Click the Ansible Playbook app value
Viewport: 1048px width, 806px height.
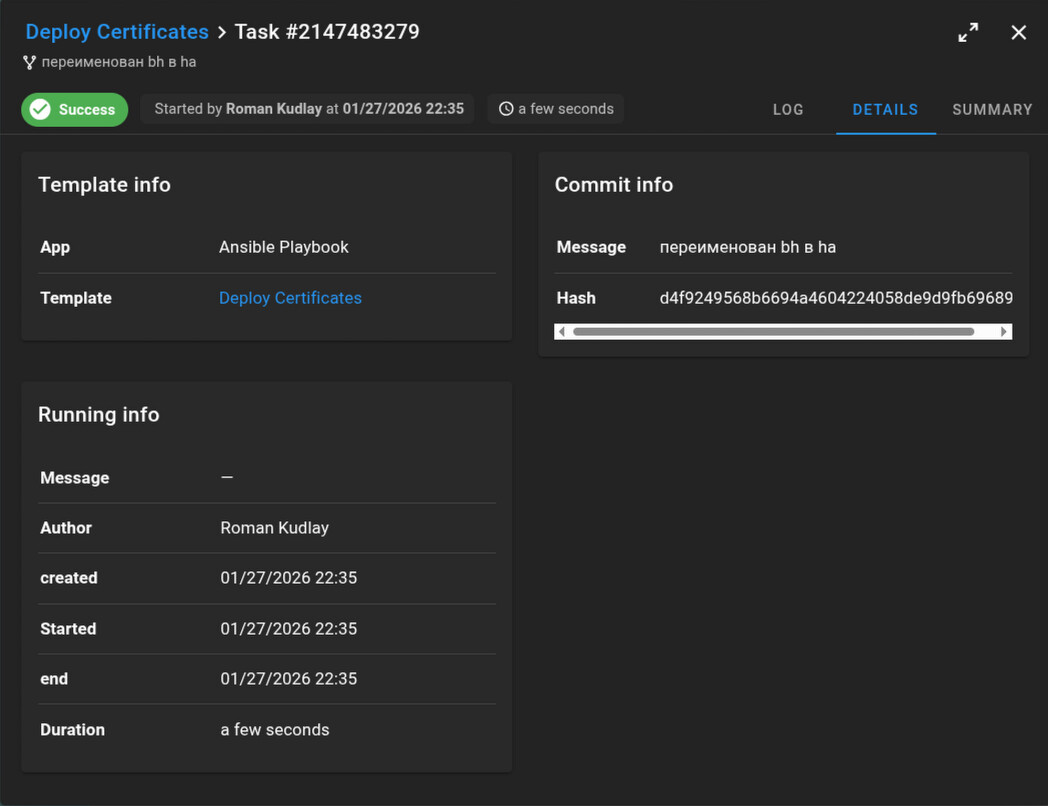pyautogui.click(x=284, y=247)
